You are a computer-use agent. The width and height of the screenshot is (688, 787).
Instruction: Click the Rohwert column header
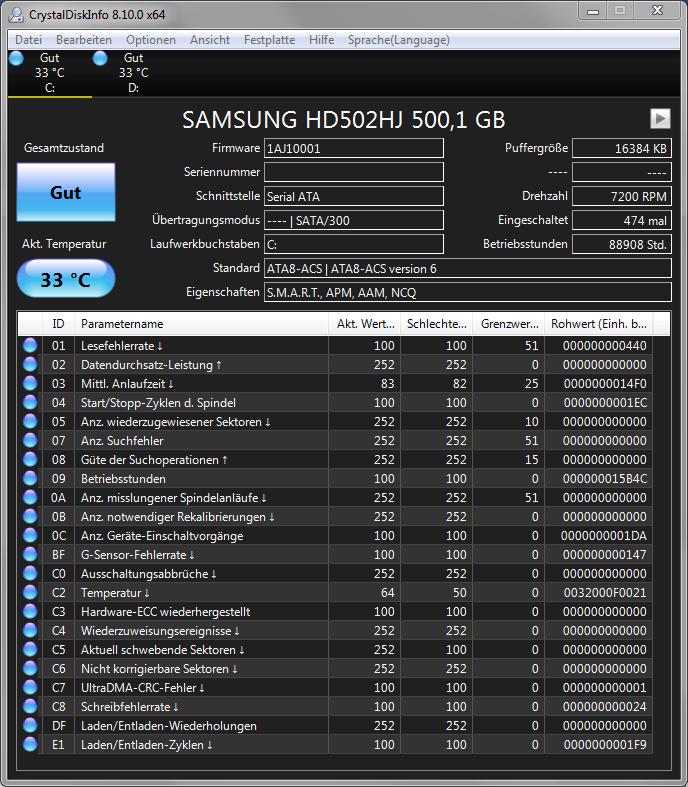click(x=599, y=324)
